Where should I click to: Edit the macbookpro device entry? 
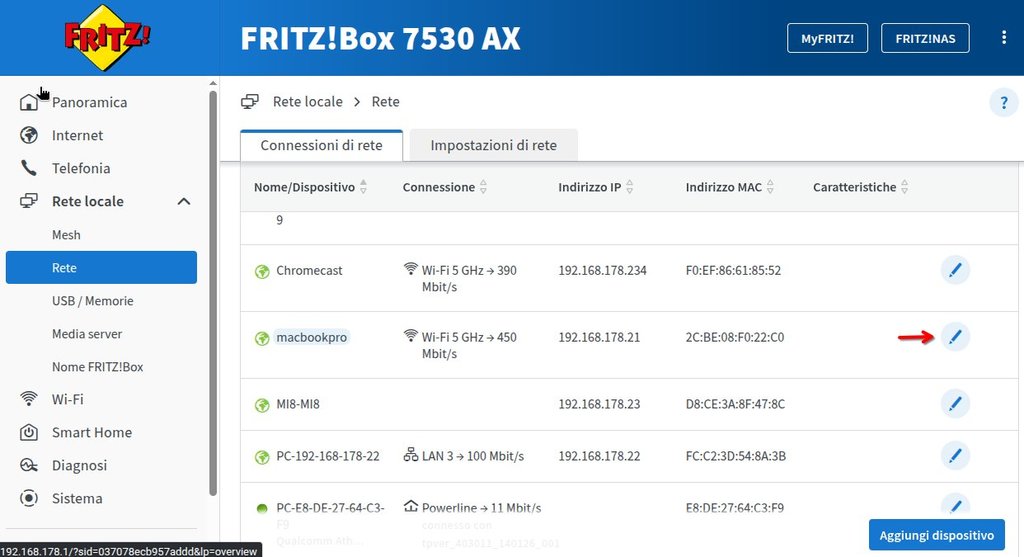pyautogui.click(x=955, y=337)
